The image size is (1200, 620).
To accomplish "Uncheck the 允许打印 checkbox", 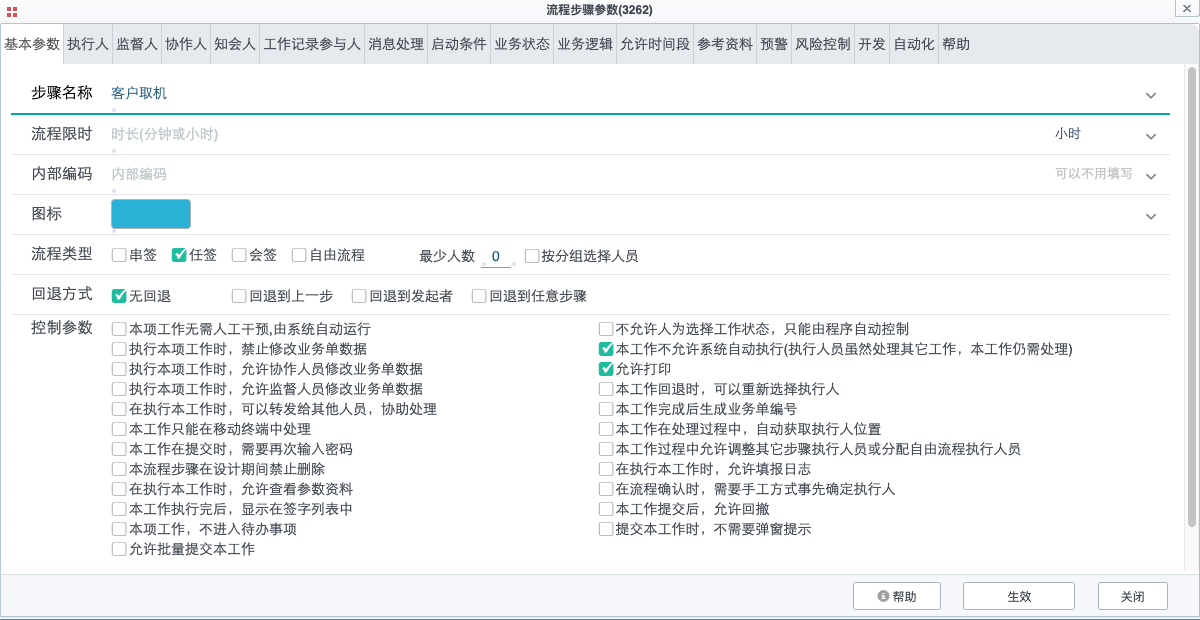I will click(x=606, y=369).
